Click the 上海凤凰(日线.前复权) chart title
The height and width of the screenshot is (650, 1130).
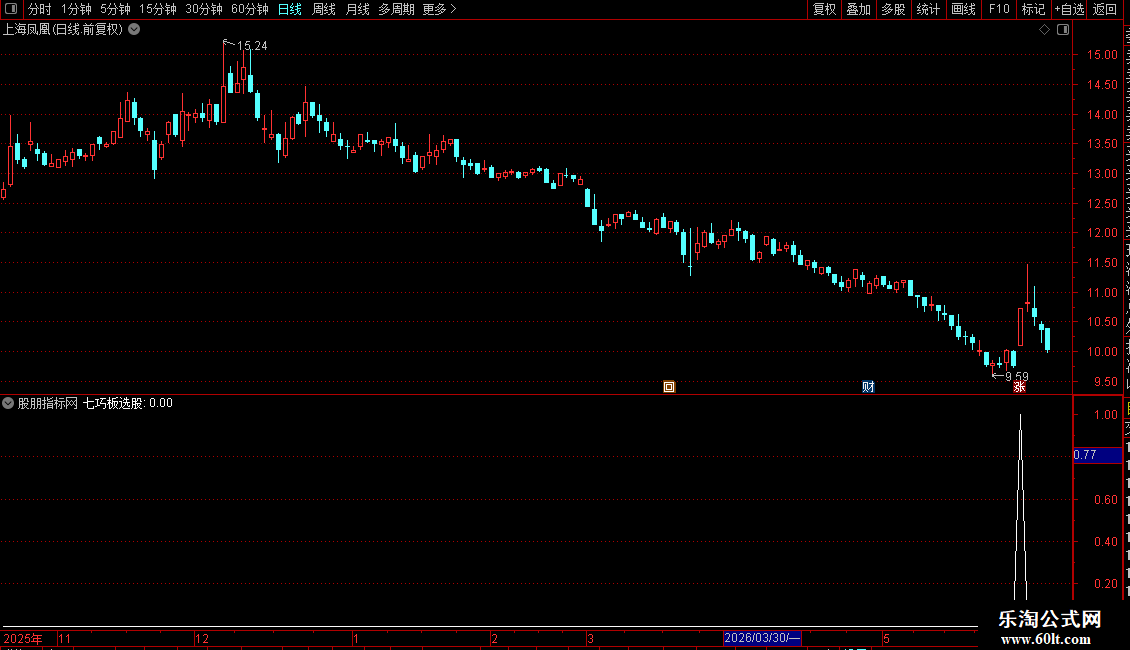(x=63, y=30)
